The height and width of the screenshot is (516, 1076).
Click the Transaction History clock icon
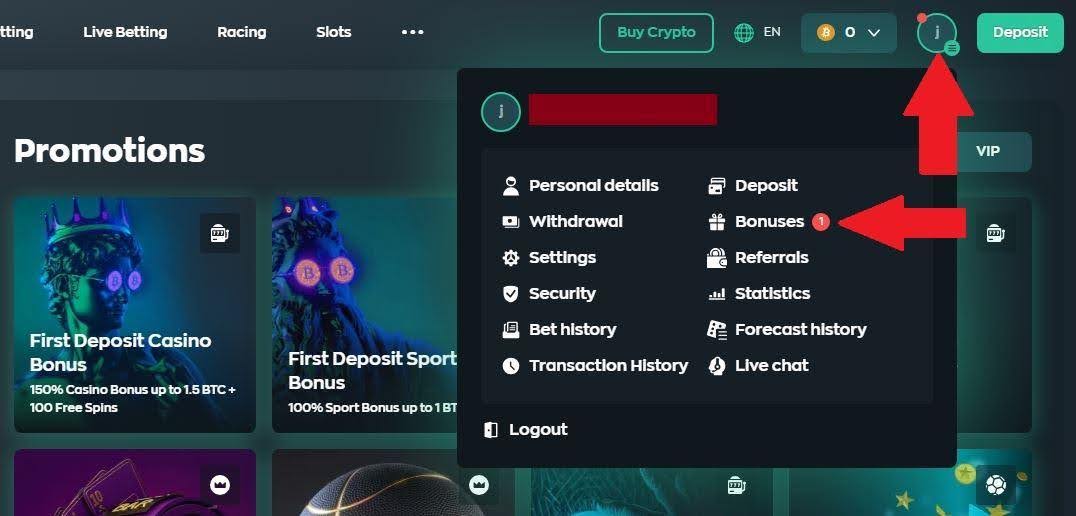[511, 366]
